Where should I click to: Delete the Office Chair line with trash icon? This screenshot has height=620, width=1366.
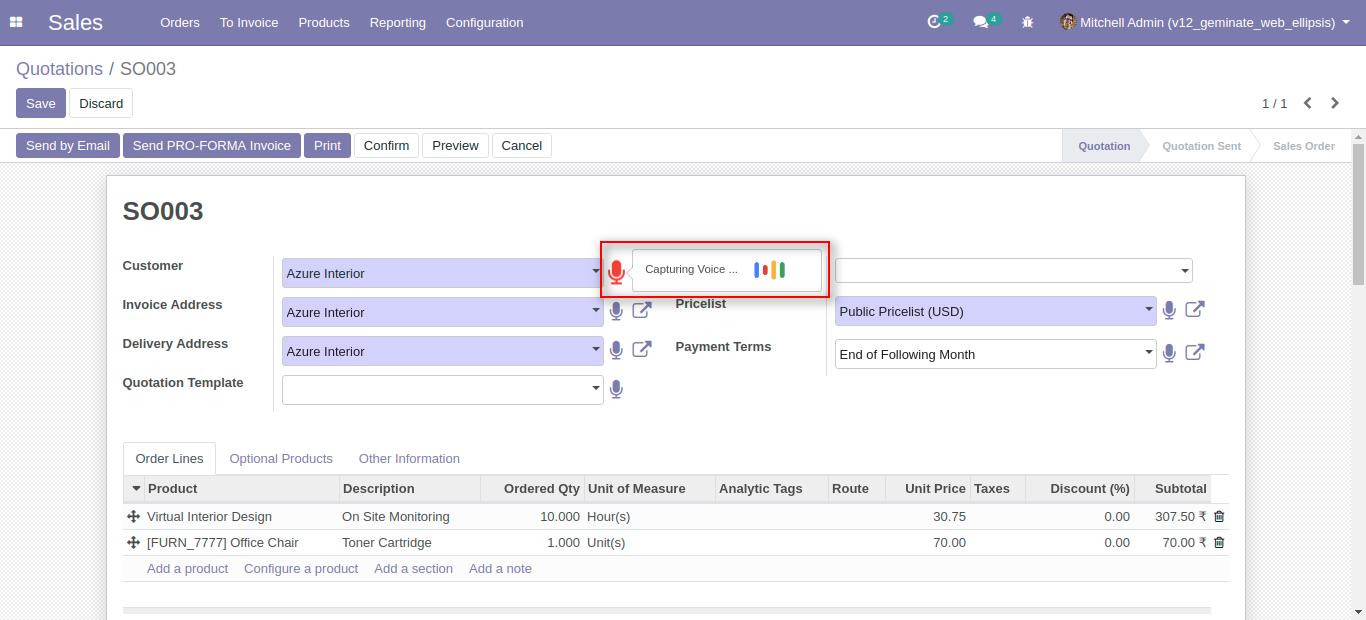[1219, 542]
